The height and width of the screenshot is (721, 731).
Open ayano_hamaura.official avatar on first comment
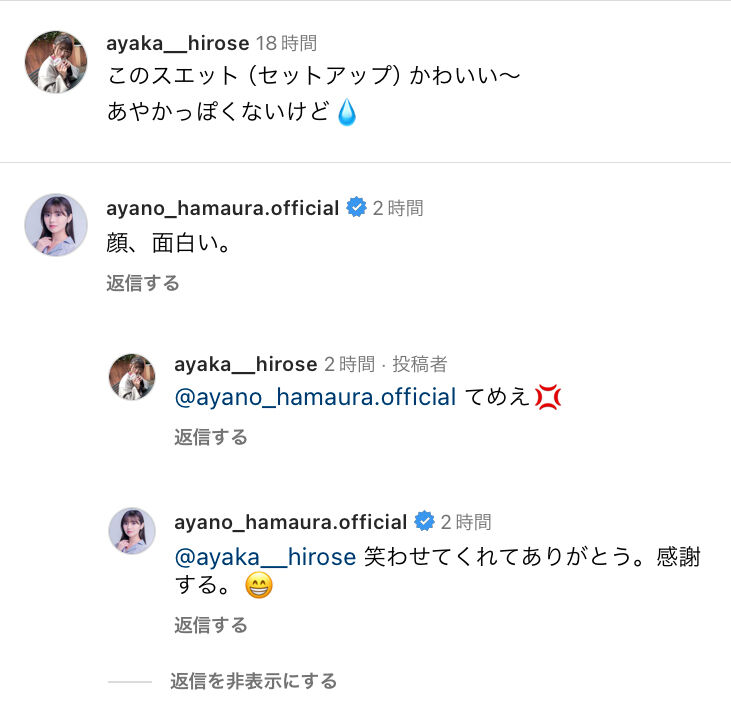coord(55,224)
